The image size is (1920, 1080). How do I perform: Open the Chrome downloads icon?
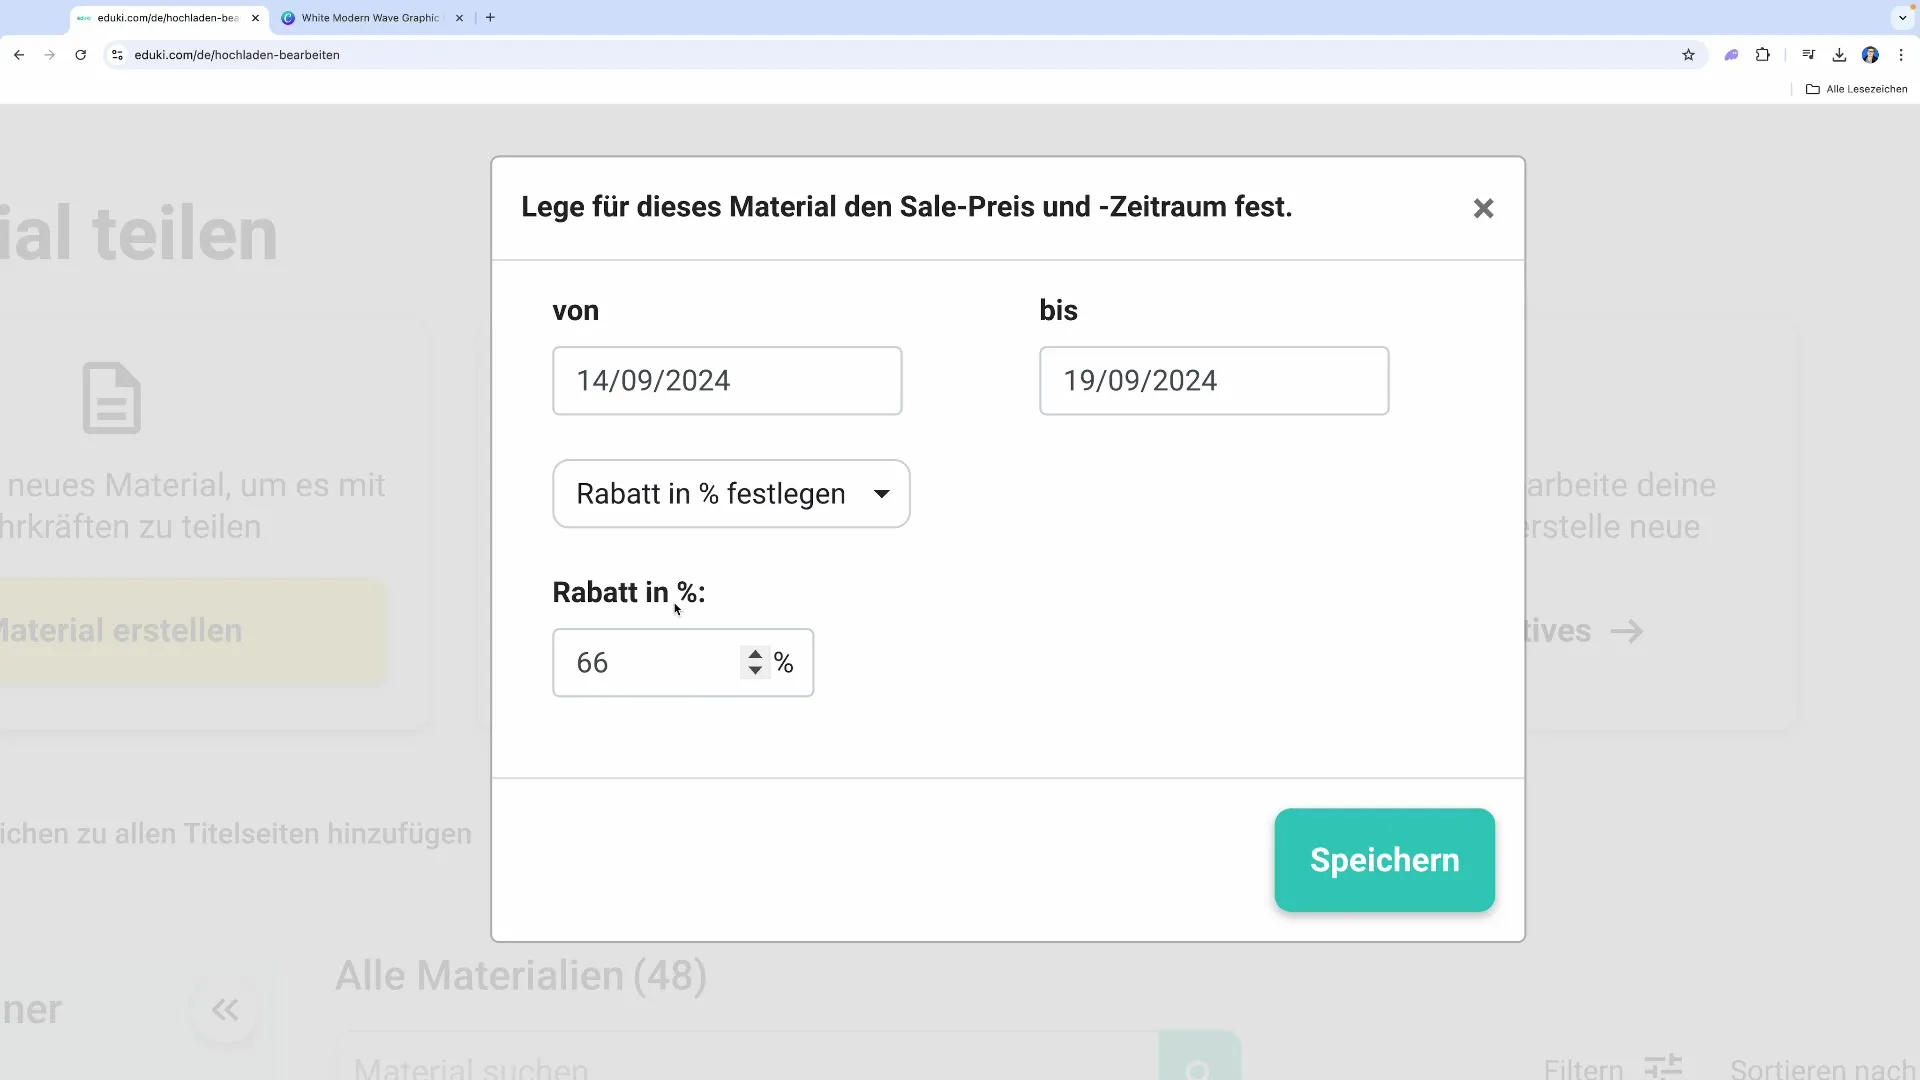(x=1839, y=55)
